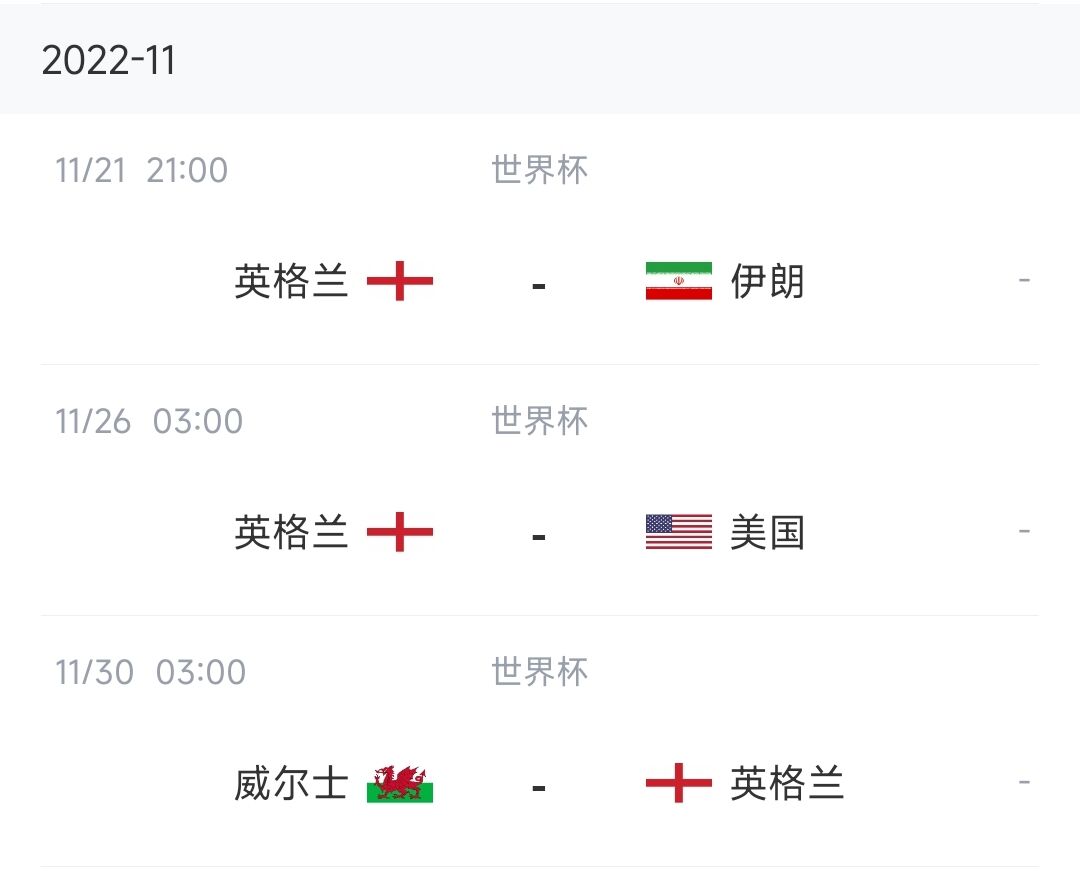Click England flag in Iran match

399,281
